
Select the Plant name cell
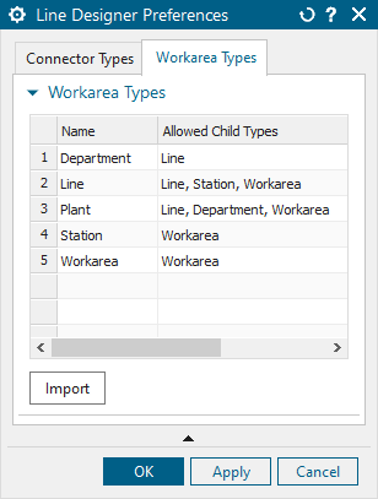(107, 209)
